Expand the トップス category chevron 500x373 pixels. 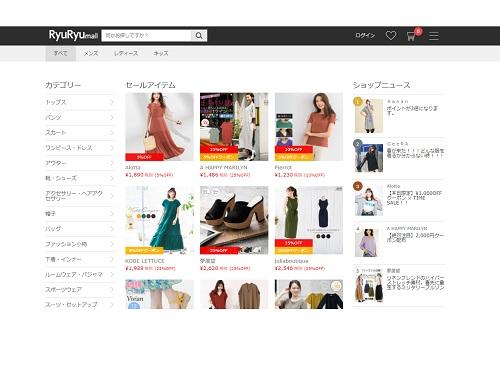(112, 102)
